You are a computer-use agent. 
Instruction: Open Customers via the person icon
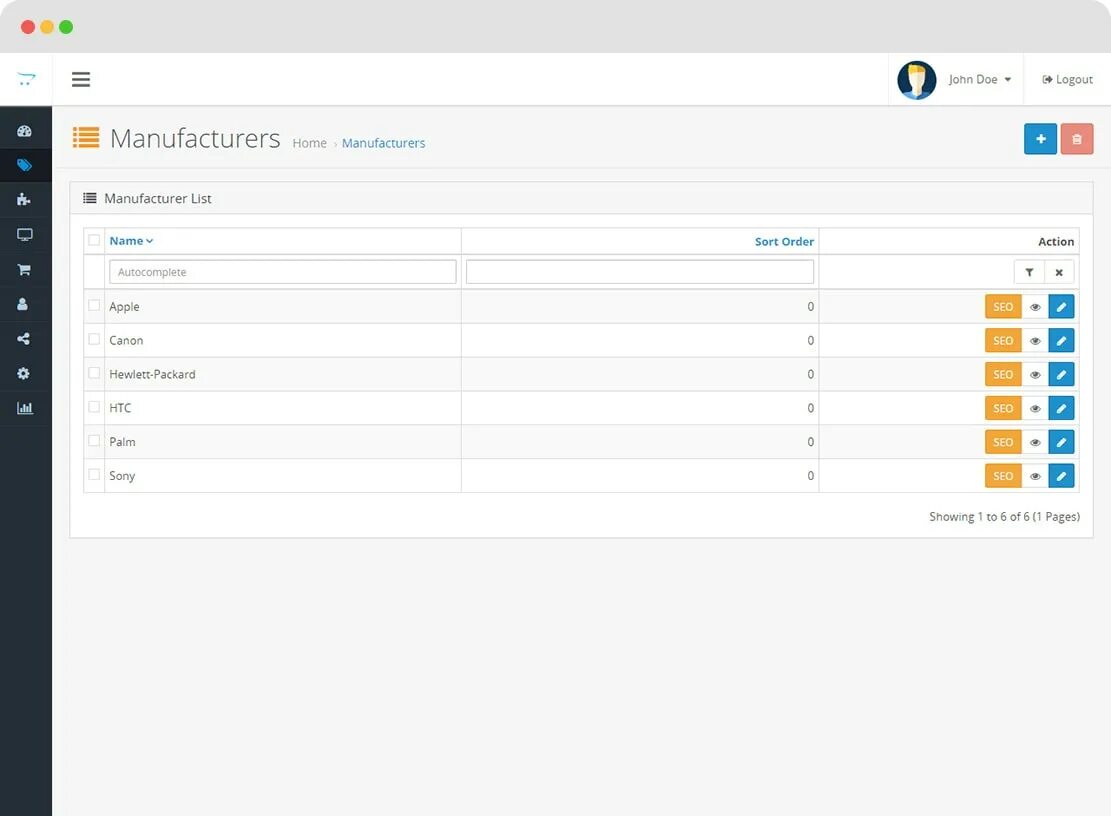(26, 304)
